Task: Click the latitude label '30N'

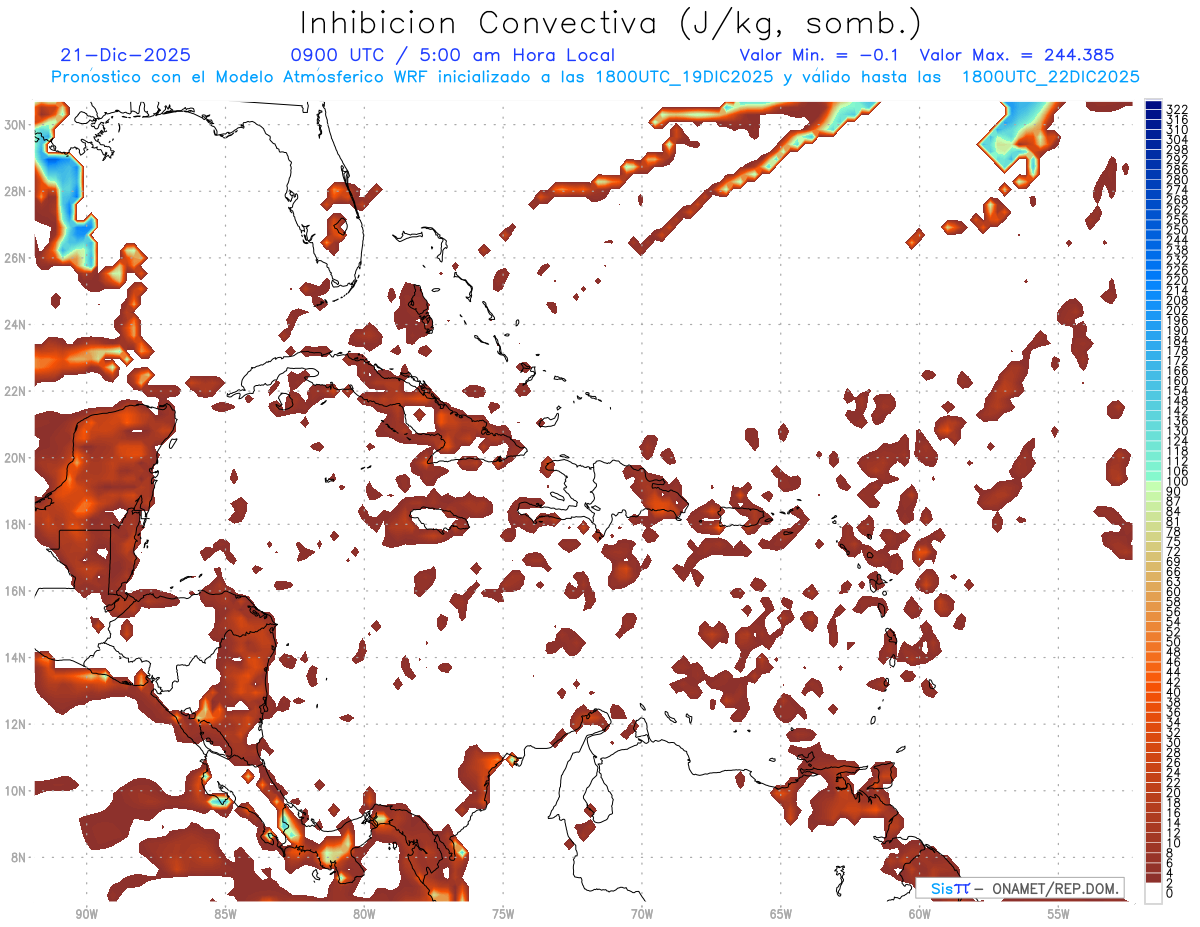Action: [x=17, y=125]
